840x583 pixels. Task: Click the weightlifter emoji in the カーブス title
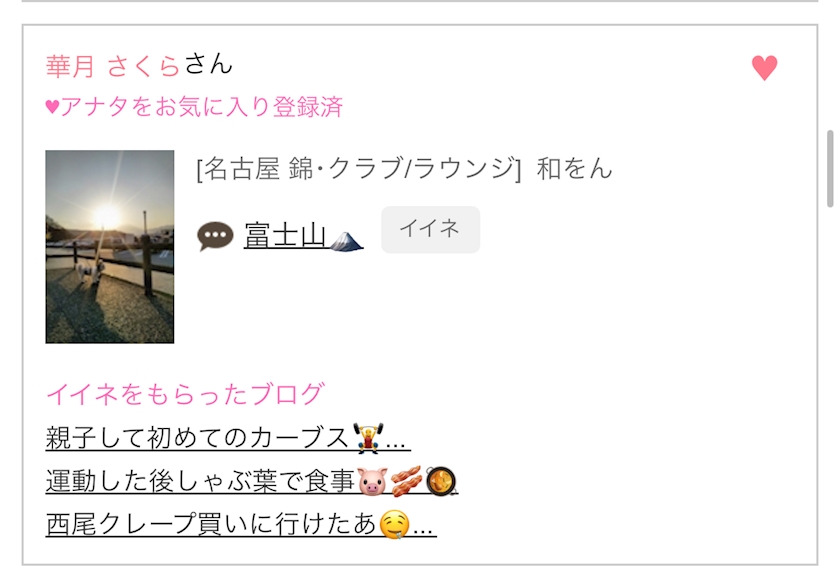pyautogui.click(x=368, y=438)
